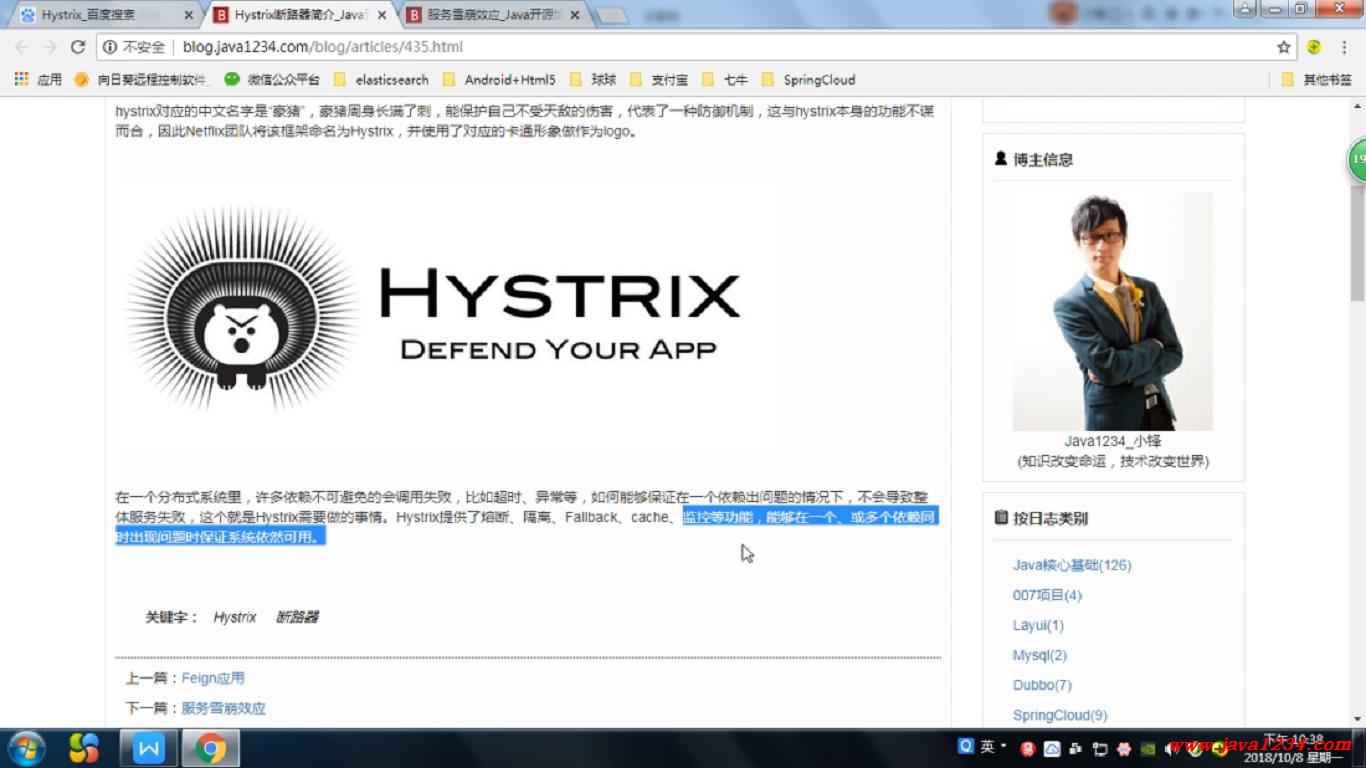1366x768 pixels.
Task: Click the red round tray icon
Action: (x=1028, y=749)
